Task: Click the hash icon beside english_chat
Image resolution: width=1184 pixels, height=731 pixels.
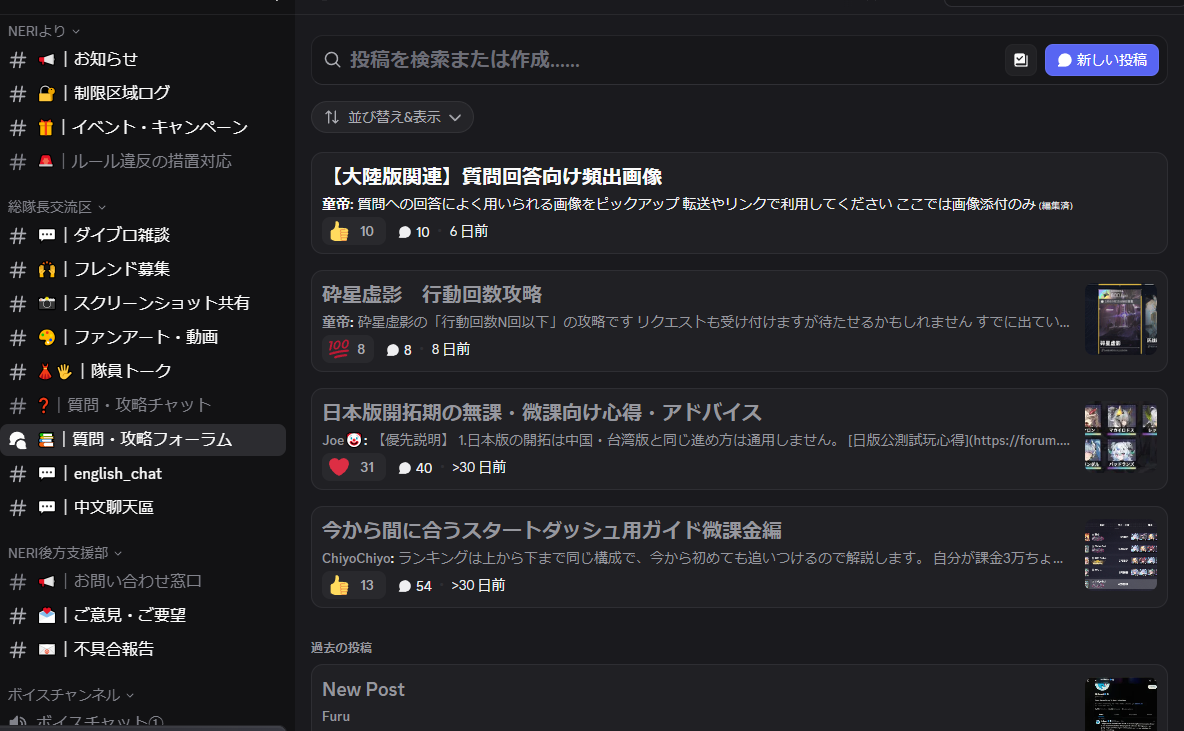Action: [18, 473]
